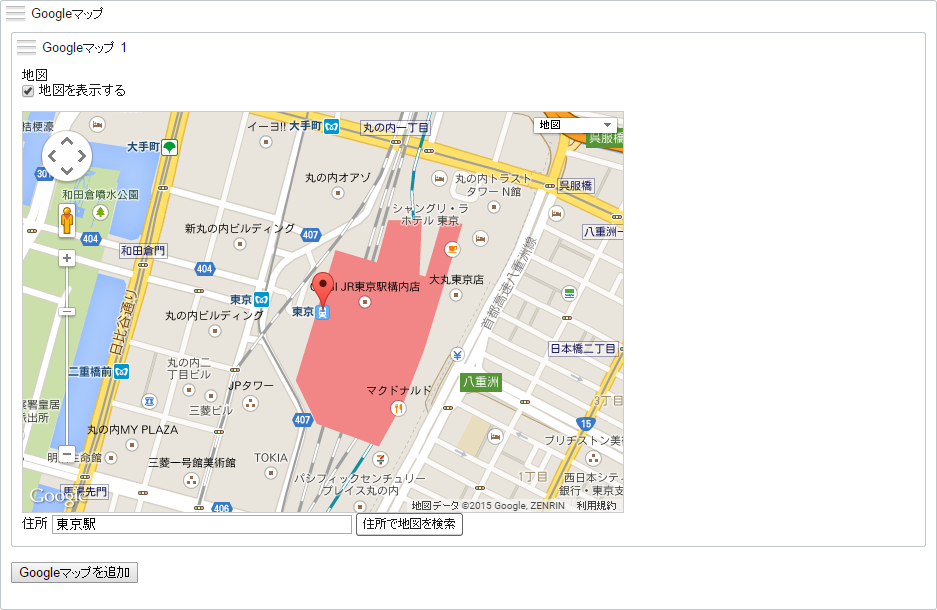Click the シャングリ・ラ ホテル 東京 label

(430, 214)
